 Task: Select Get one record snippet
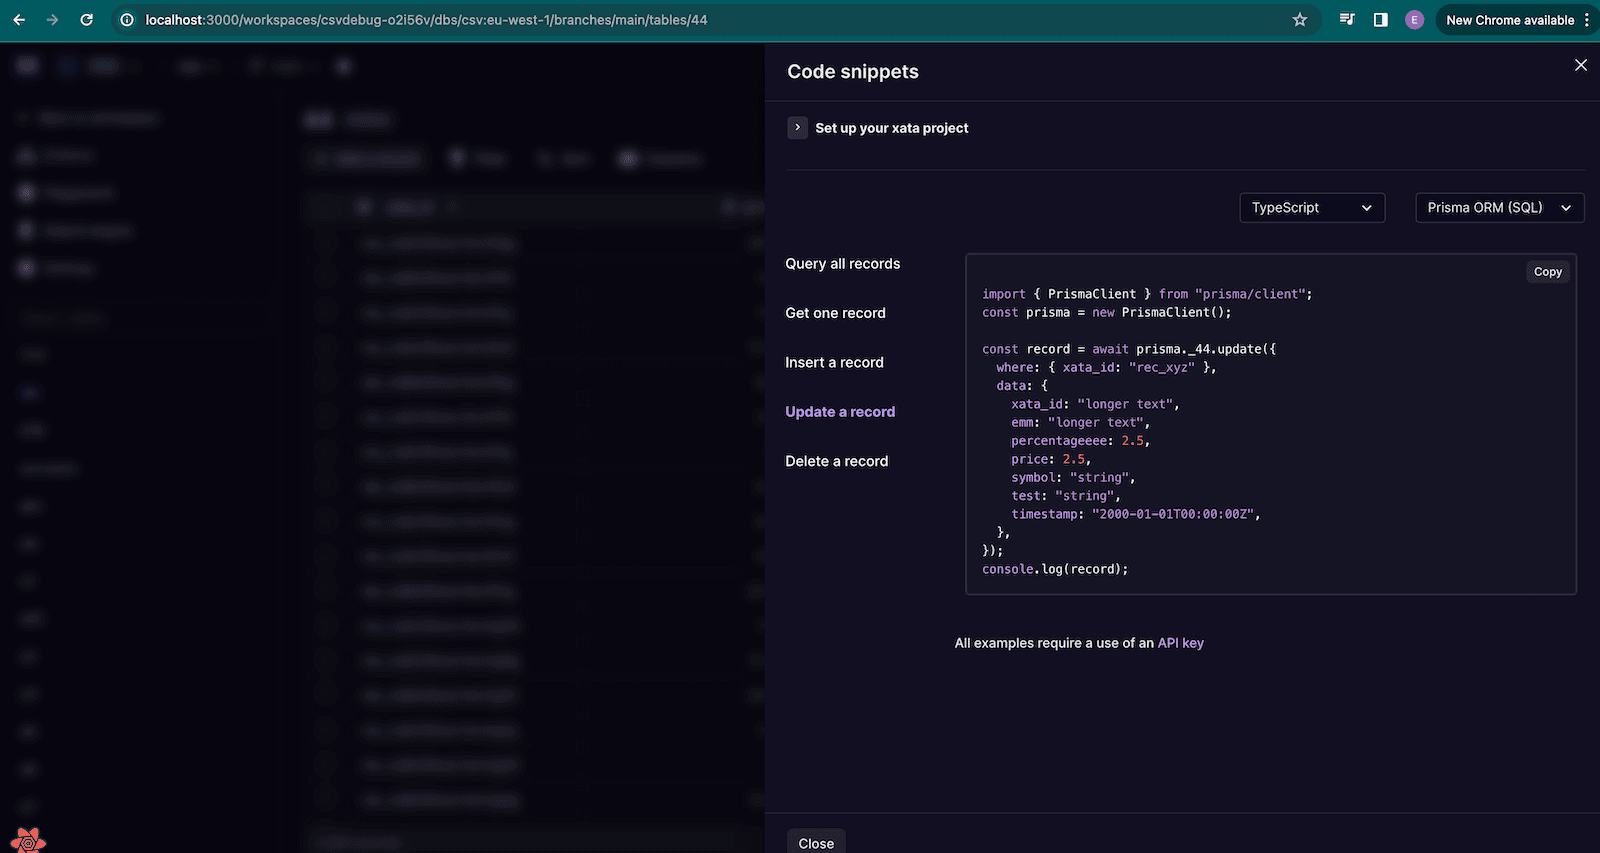pyautogui.click(x=836, y=313)
